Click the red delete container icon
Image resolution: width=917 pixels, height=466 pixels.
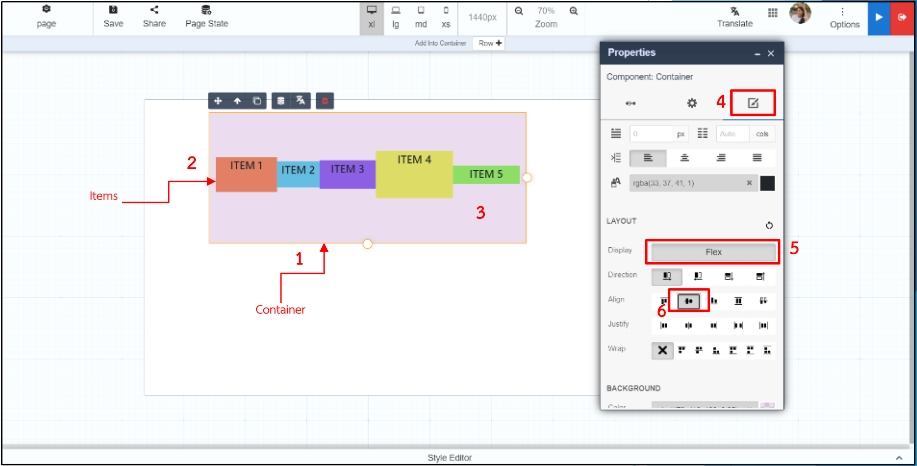coord(325,101)
